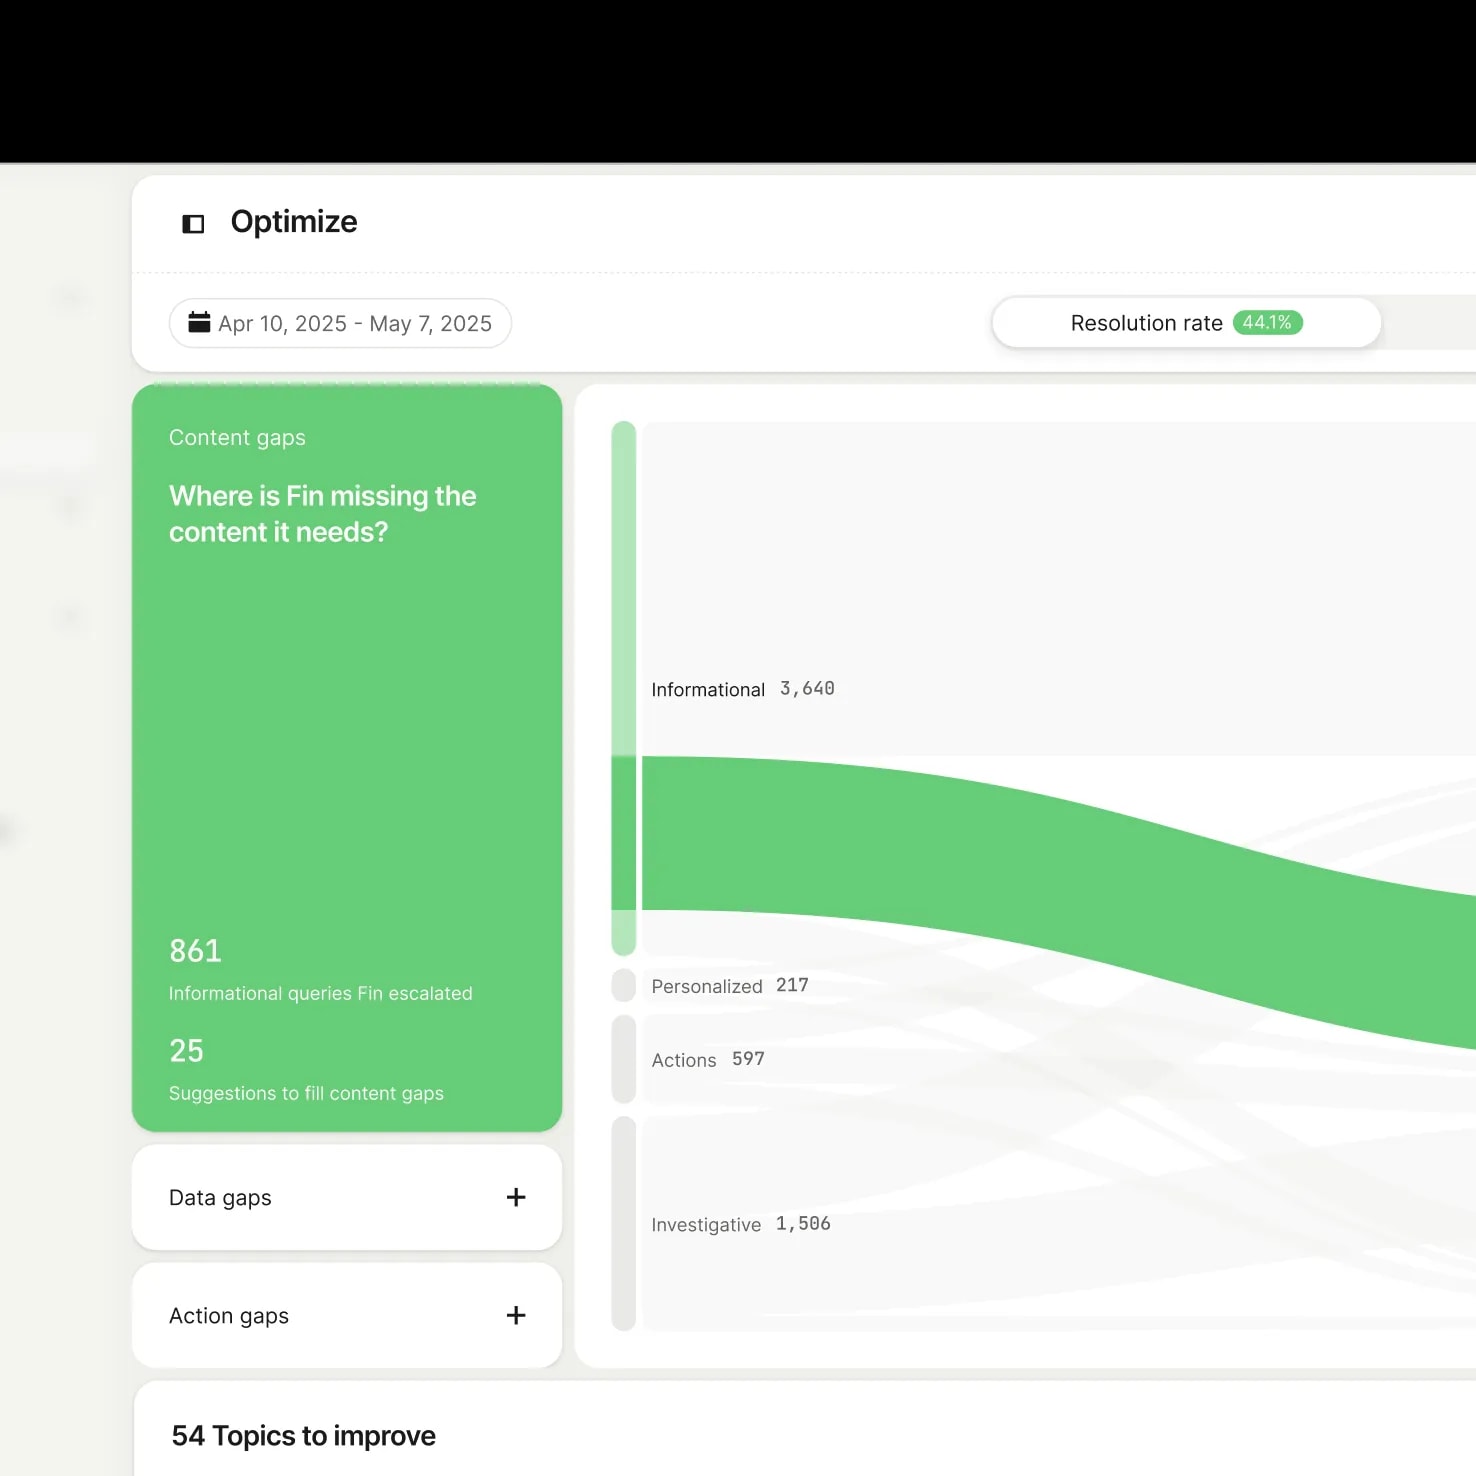1476x1476 pixels.
Task: Click the light green Informational bar segment
Action: pyautogui.click(x=624, y=588)
